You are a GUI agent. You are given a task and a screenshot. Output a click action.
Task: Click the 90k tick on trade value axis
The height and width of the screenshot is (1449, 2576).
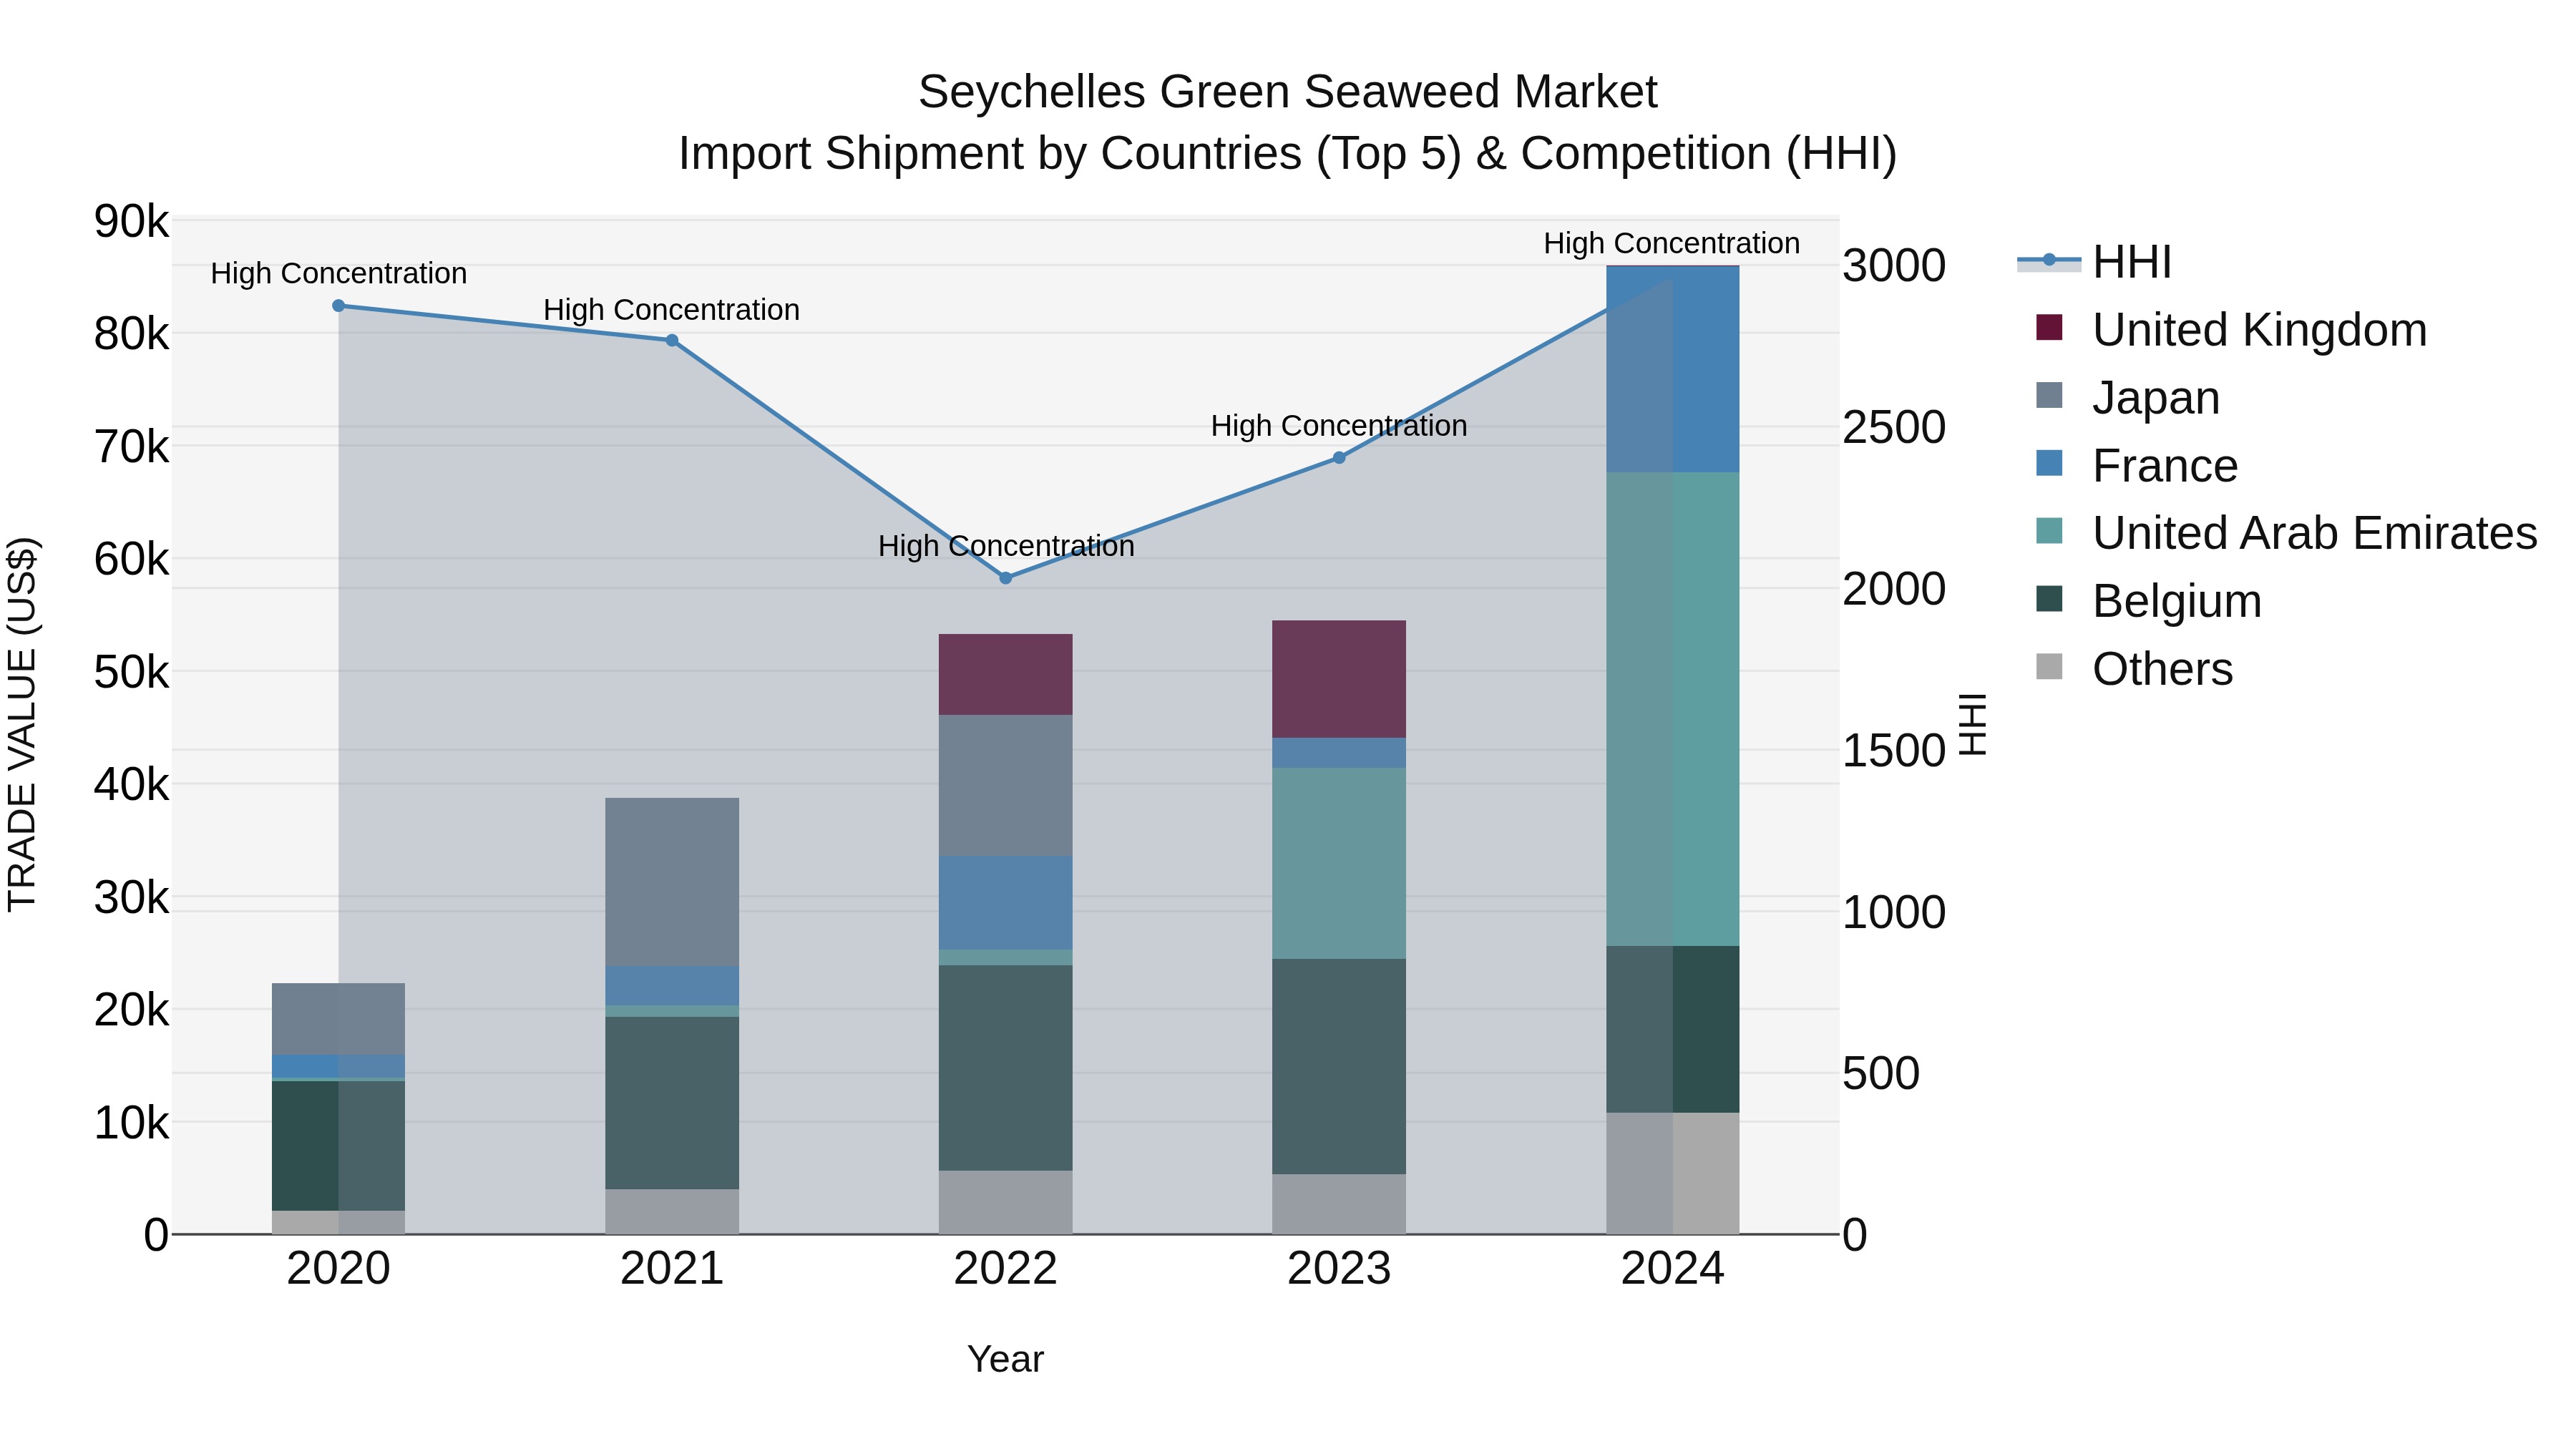[x=131, y=221]
